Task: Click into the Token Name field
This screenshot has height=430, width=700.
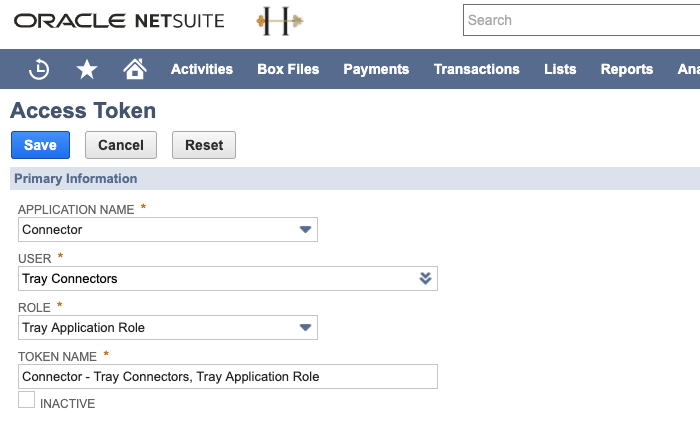Action: [228, 376]
